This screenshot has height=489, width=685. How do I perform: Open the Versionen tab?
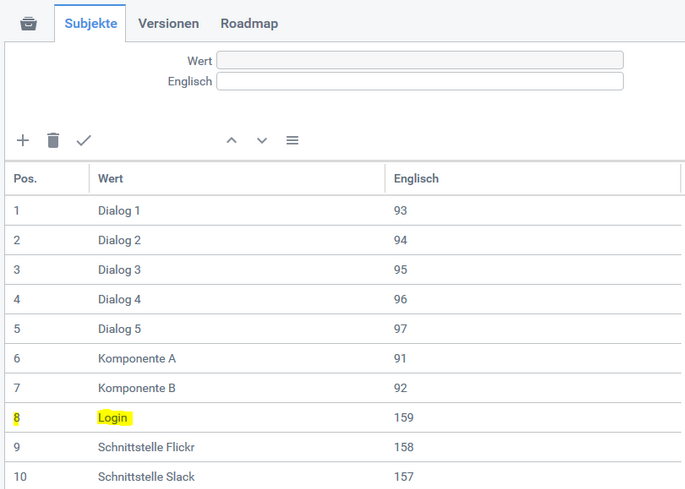(168, 23)
